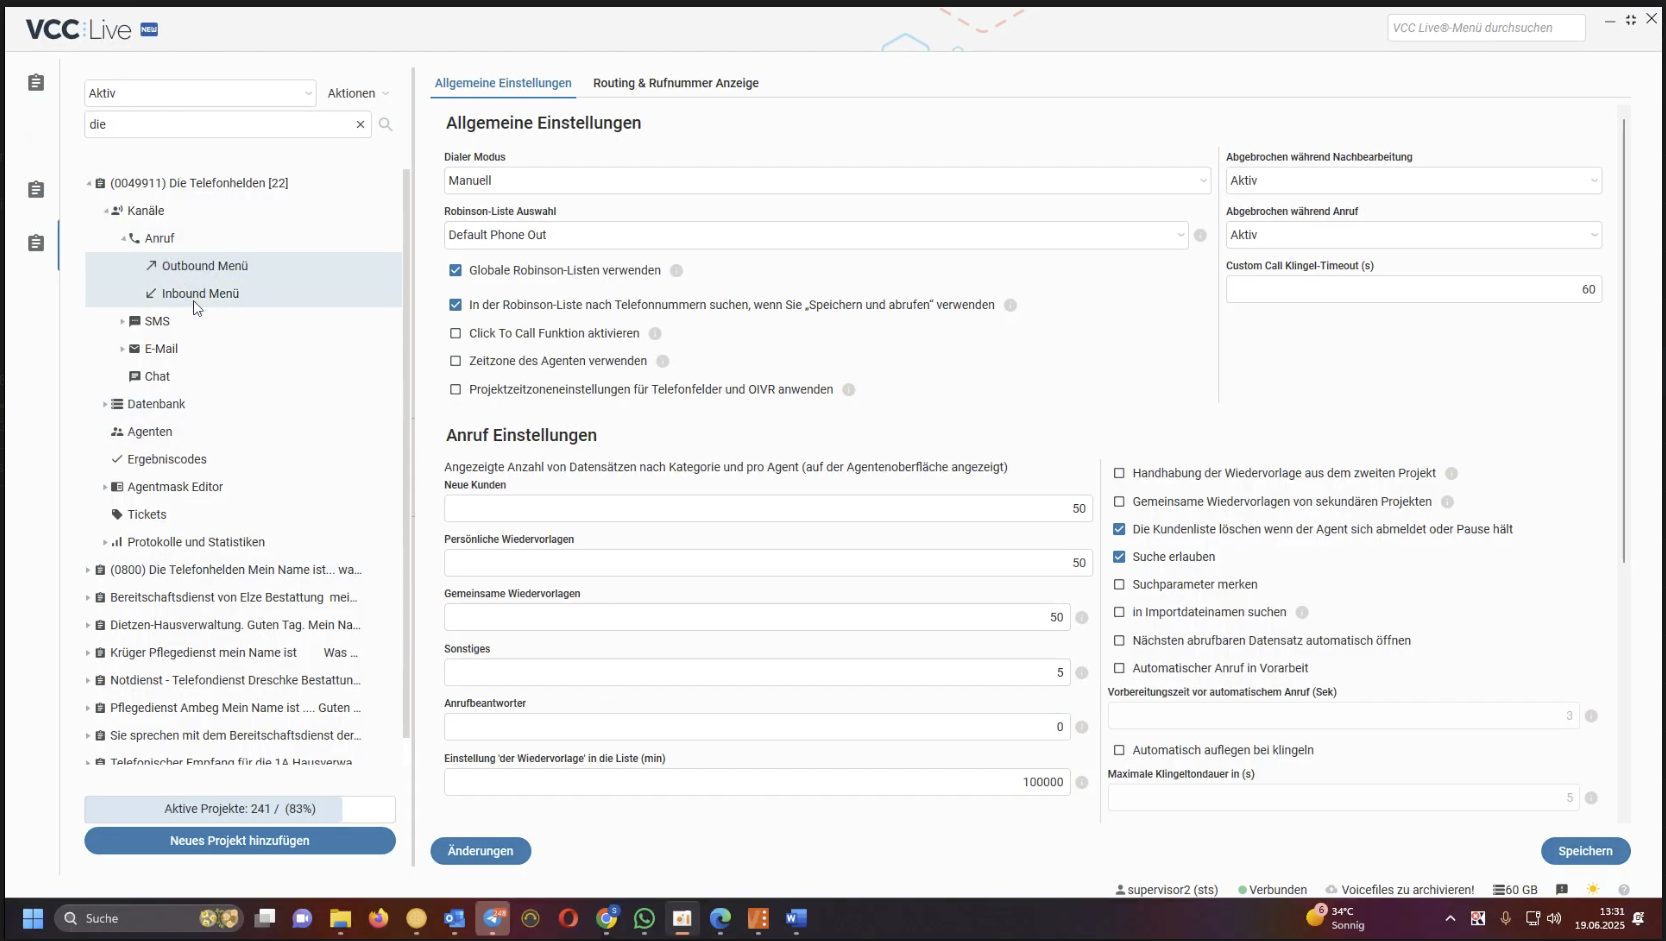Clear the project search text with X icon

(360, 125)
